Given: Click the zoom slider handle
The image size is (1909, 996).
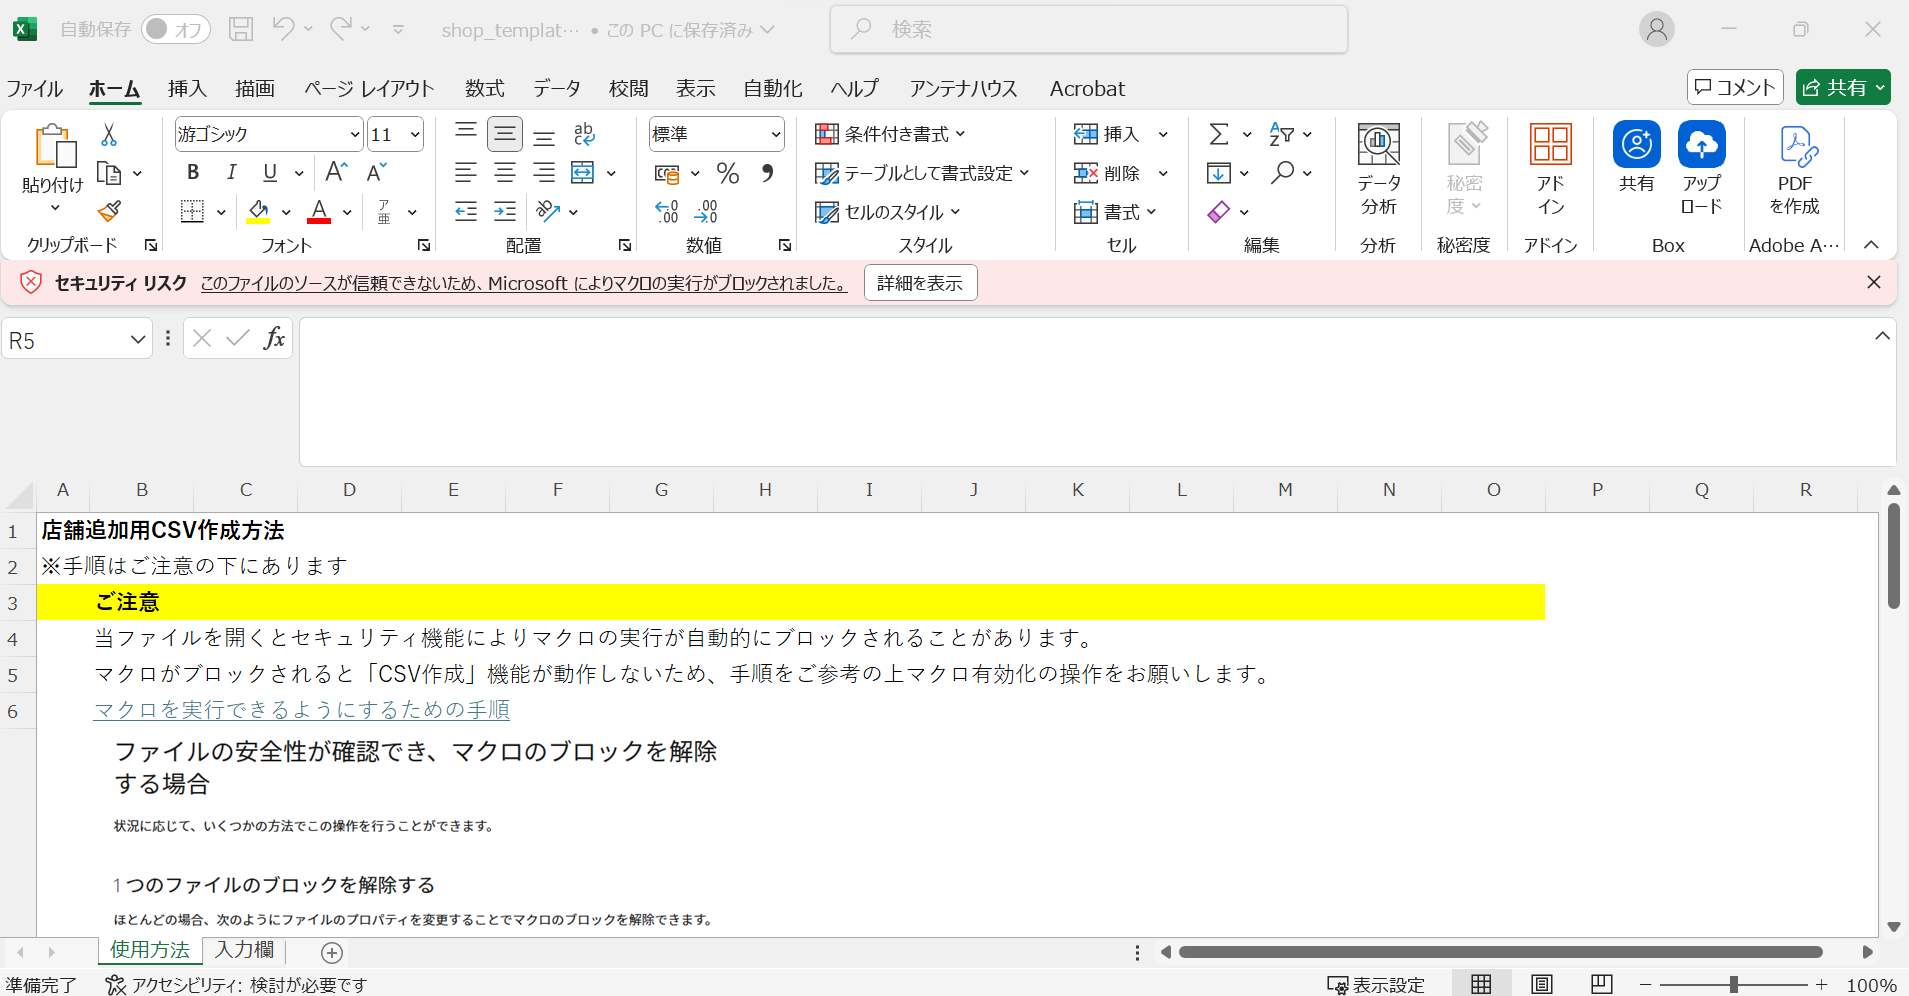Looking at the screenshot, I should point(1733,985).
